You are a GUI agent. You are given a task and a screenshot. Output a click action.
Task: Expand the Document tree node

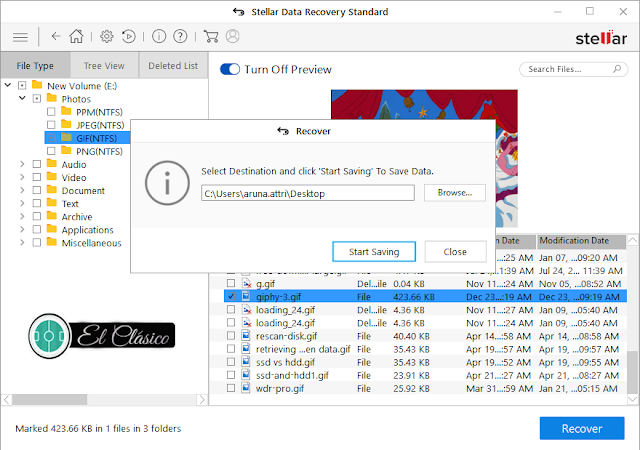22,190
